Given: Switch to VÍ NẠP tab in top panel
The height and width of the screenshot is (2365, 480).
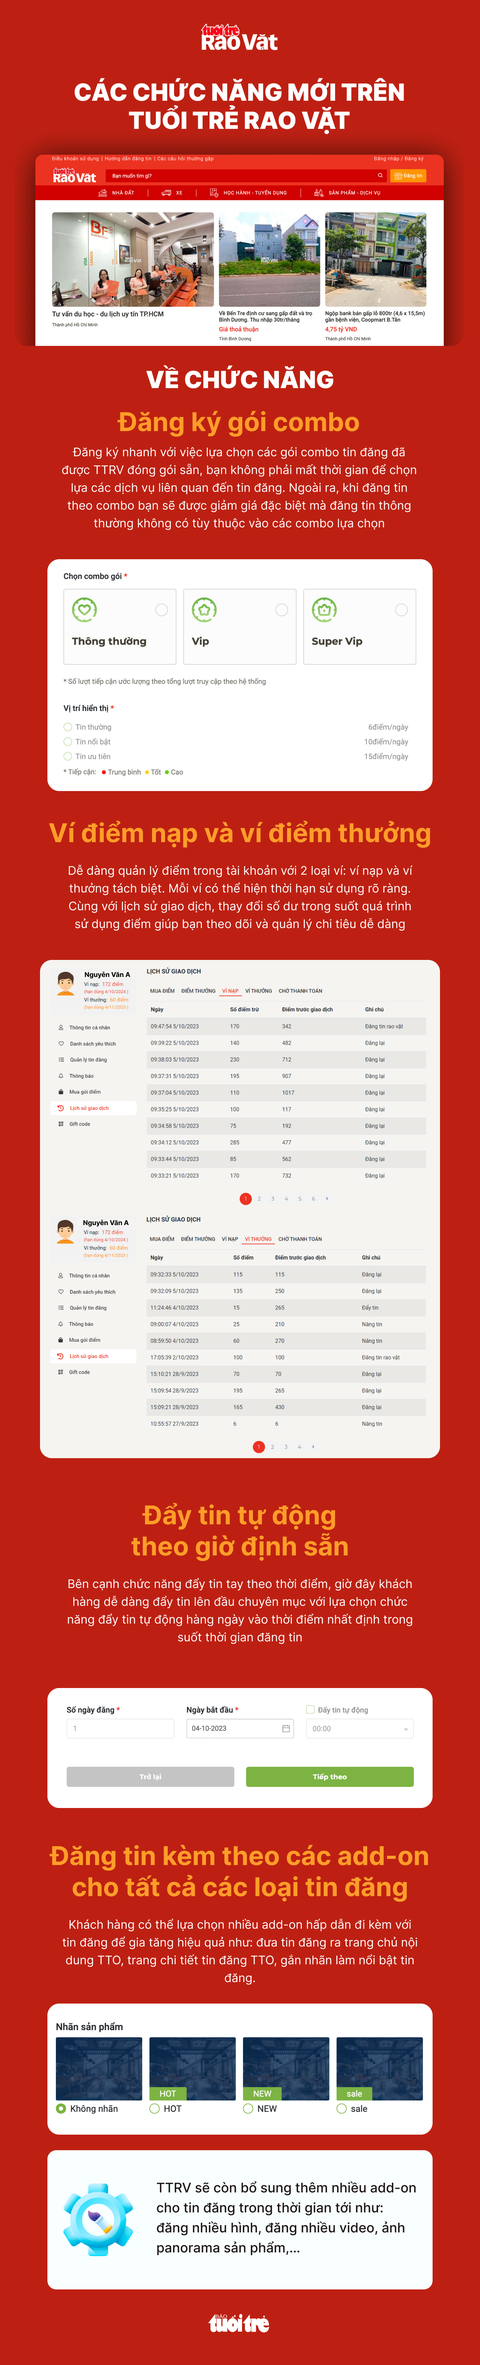Looking at the screenshot, I should (230, 991).
